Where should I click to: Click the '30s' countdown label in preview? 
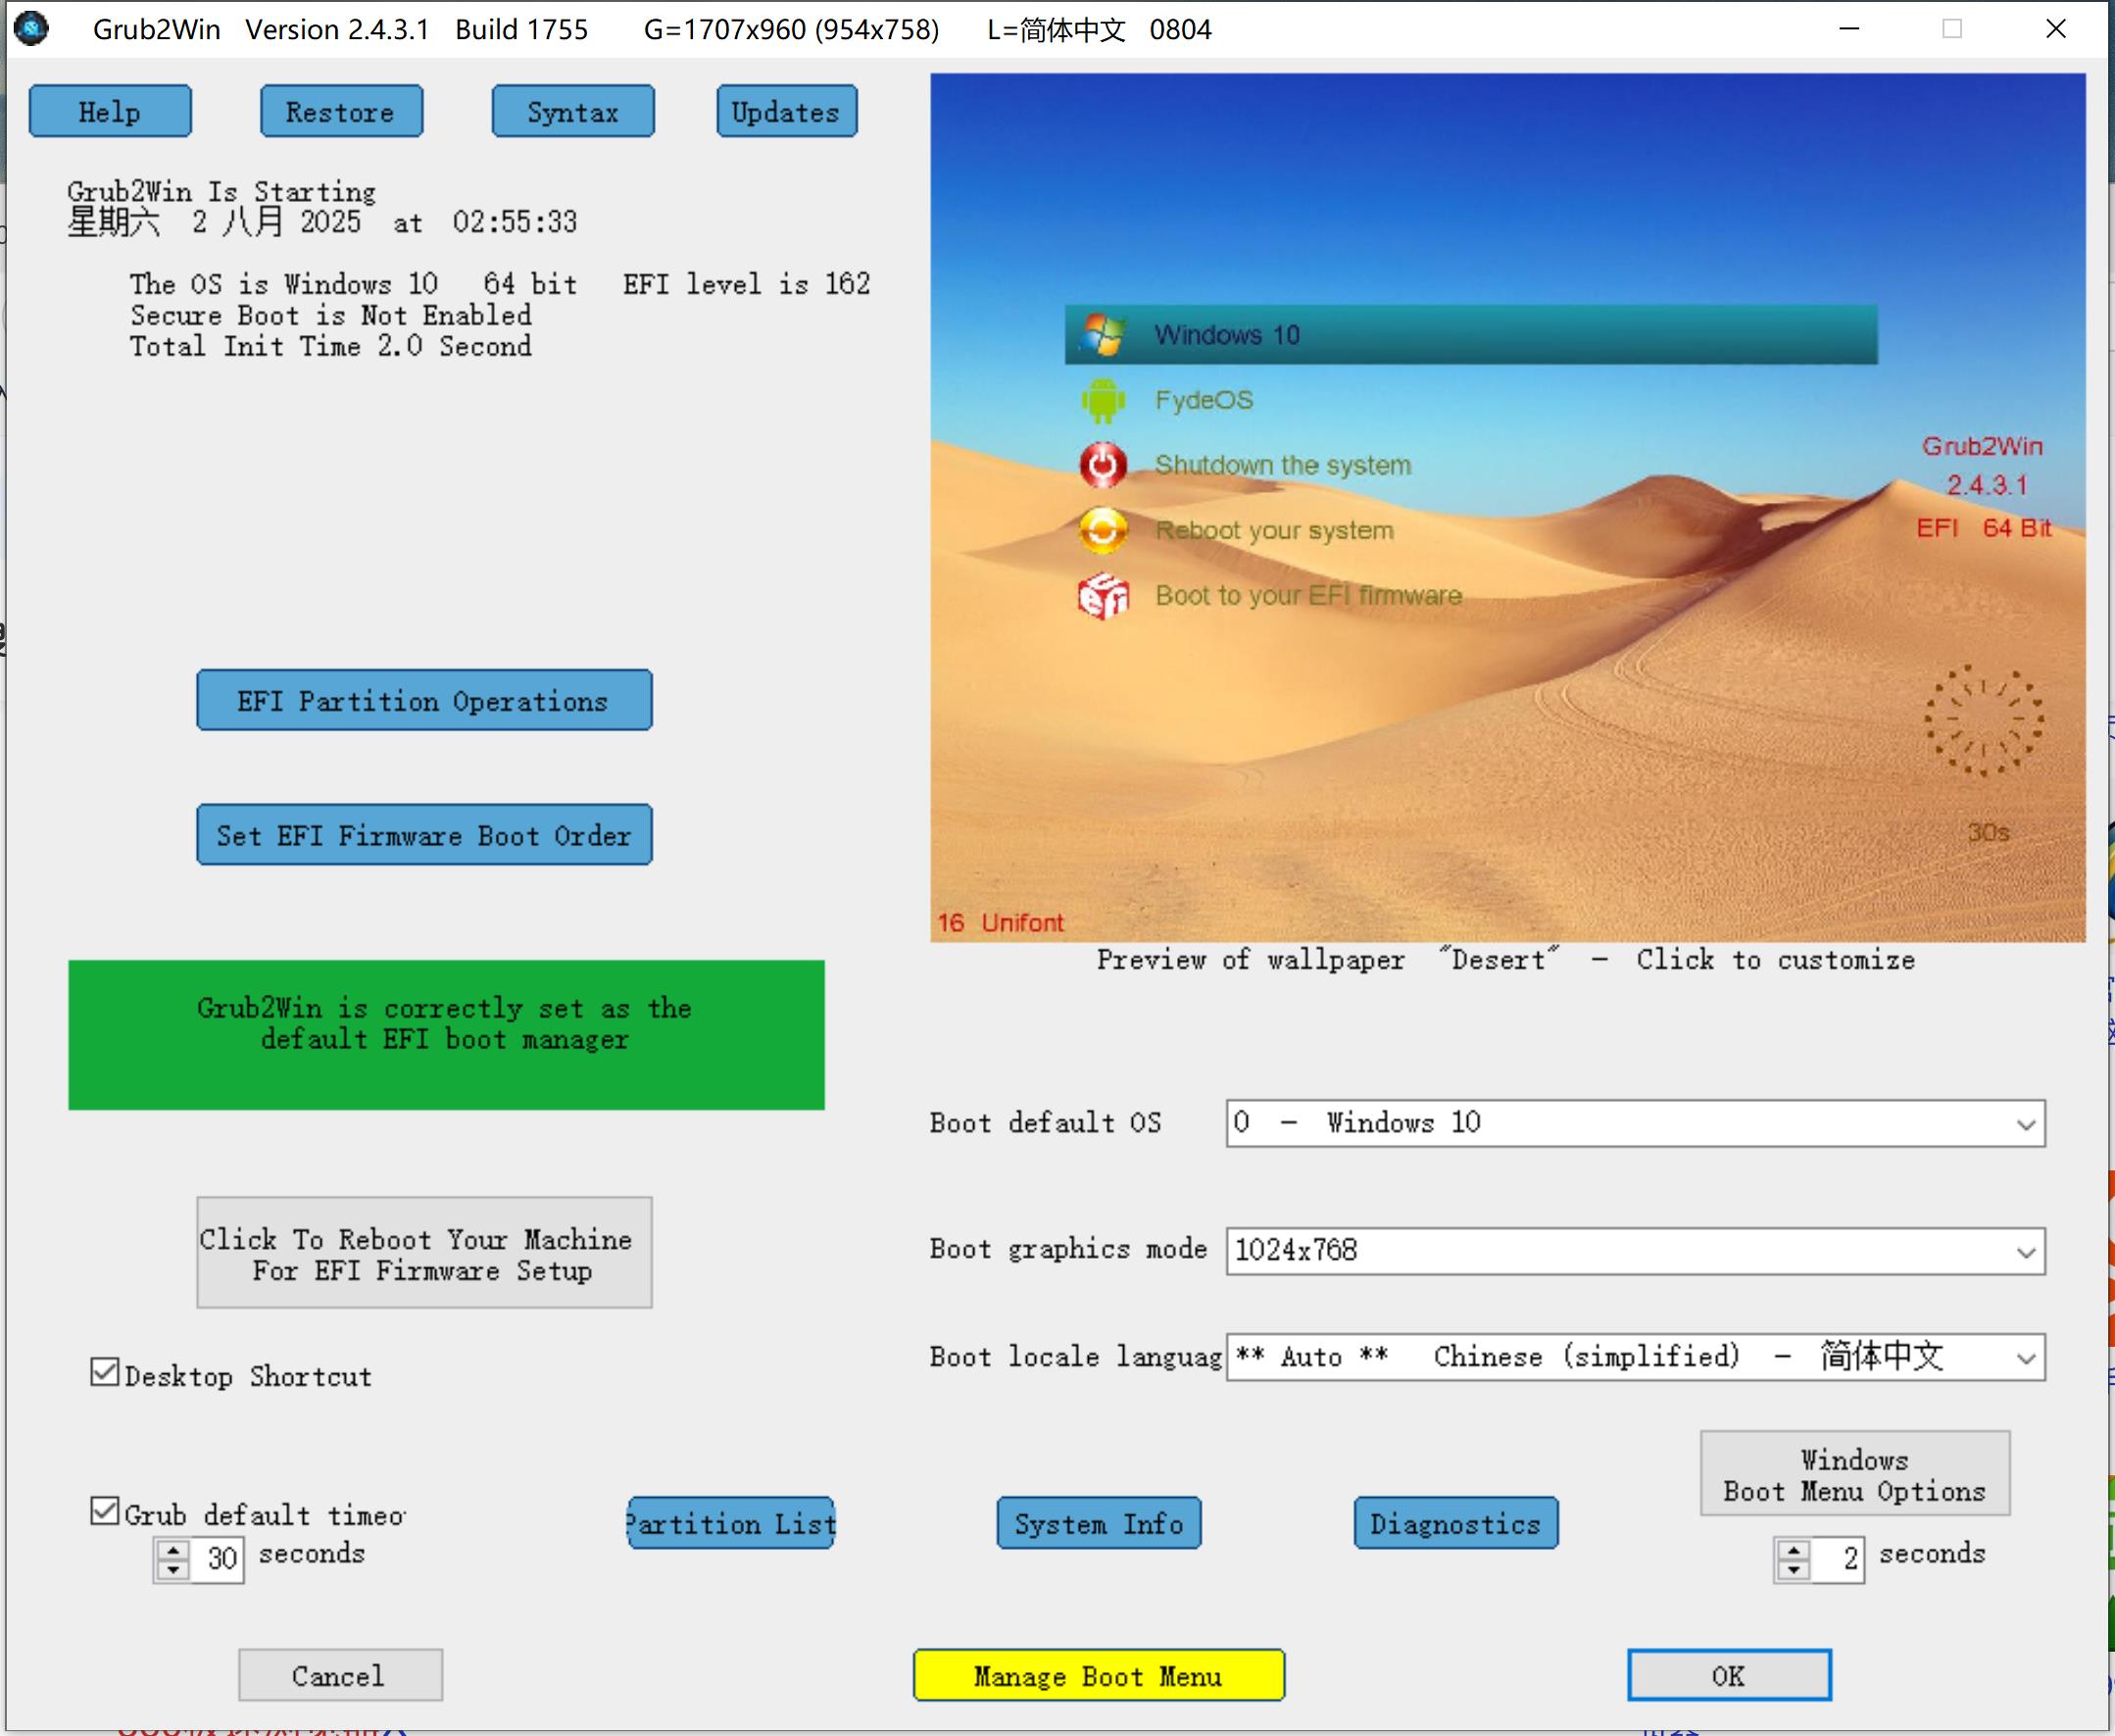click(1988, 832)
